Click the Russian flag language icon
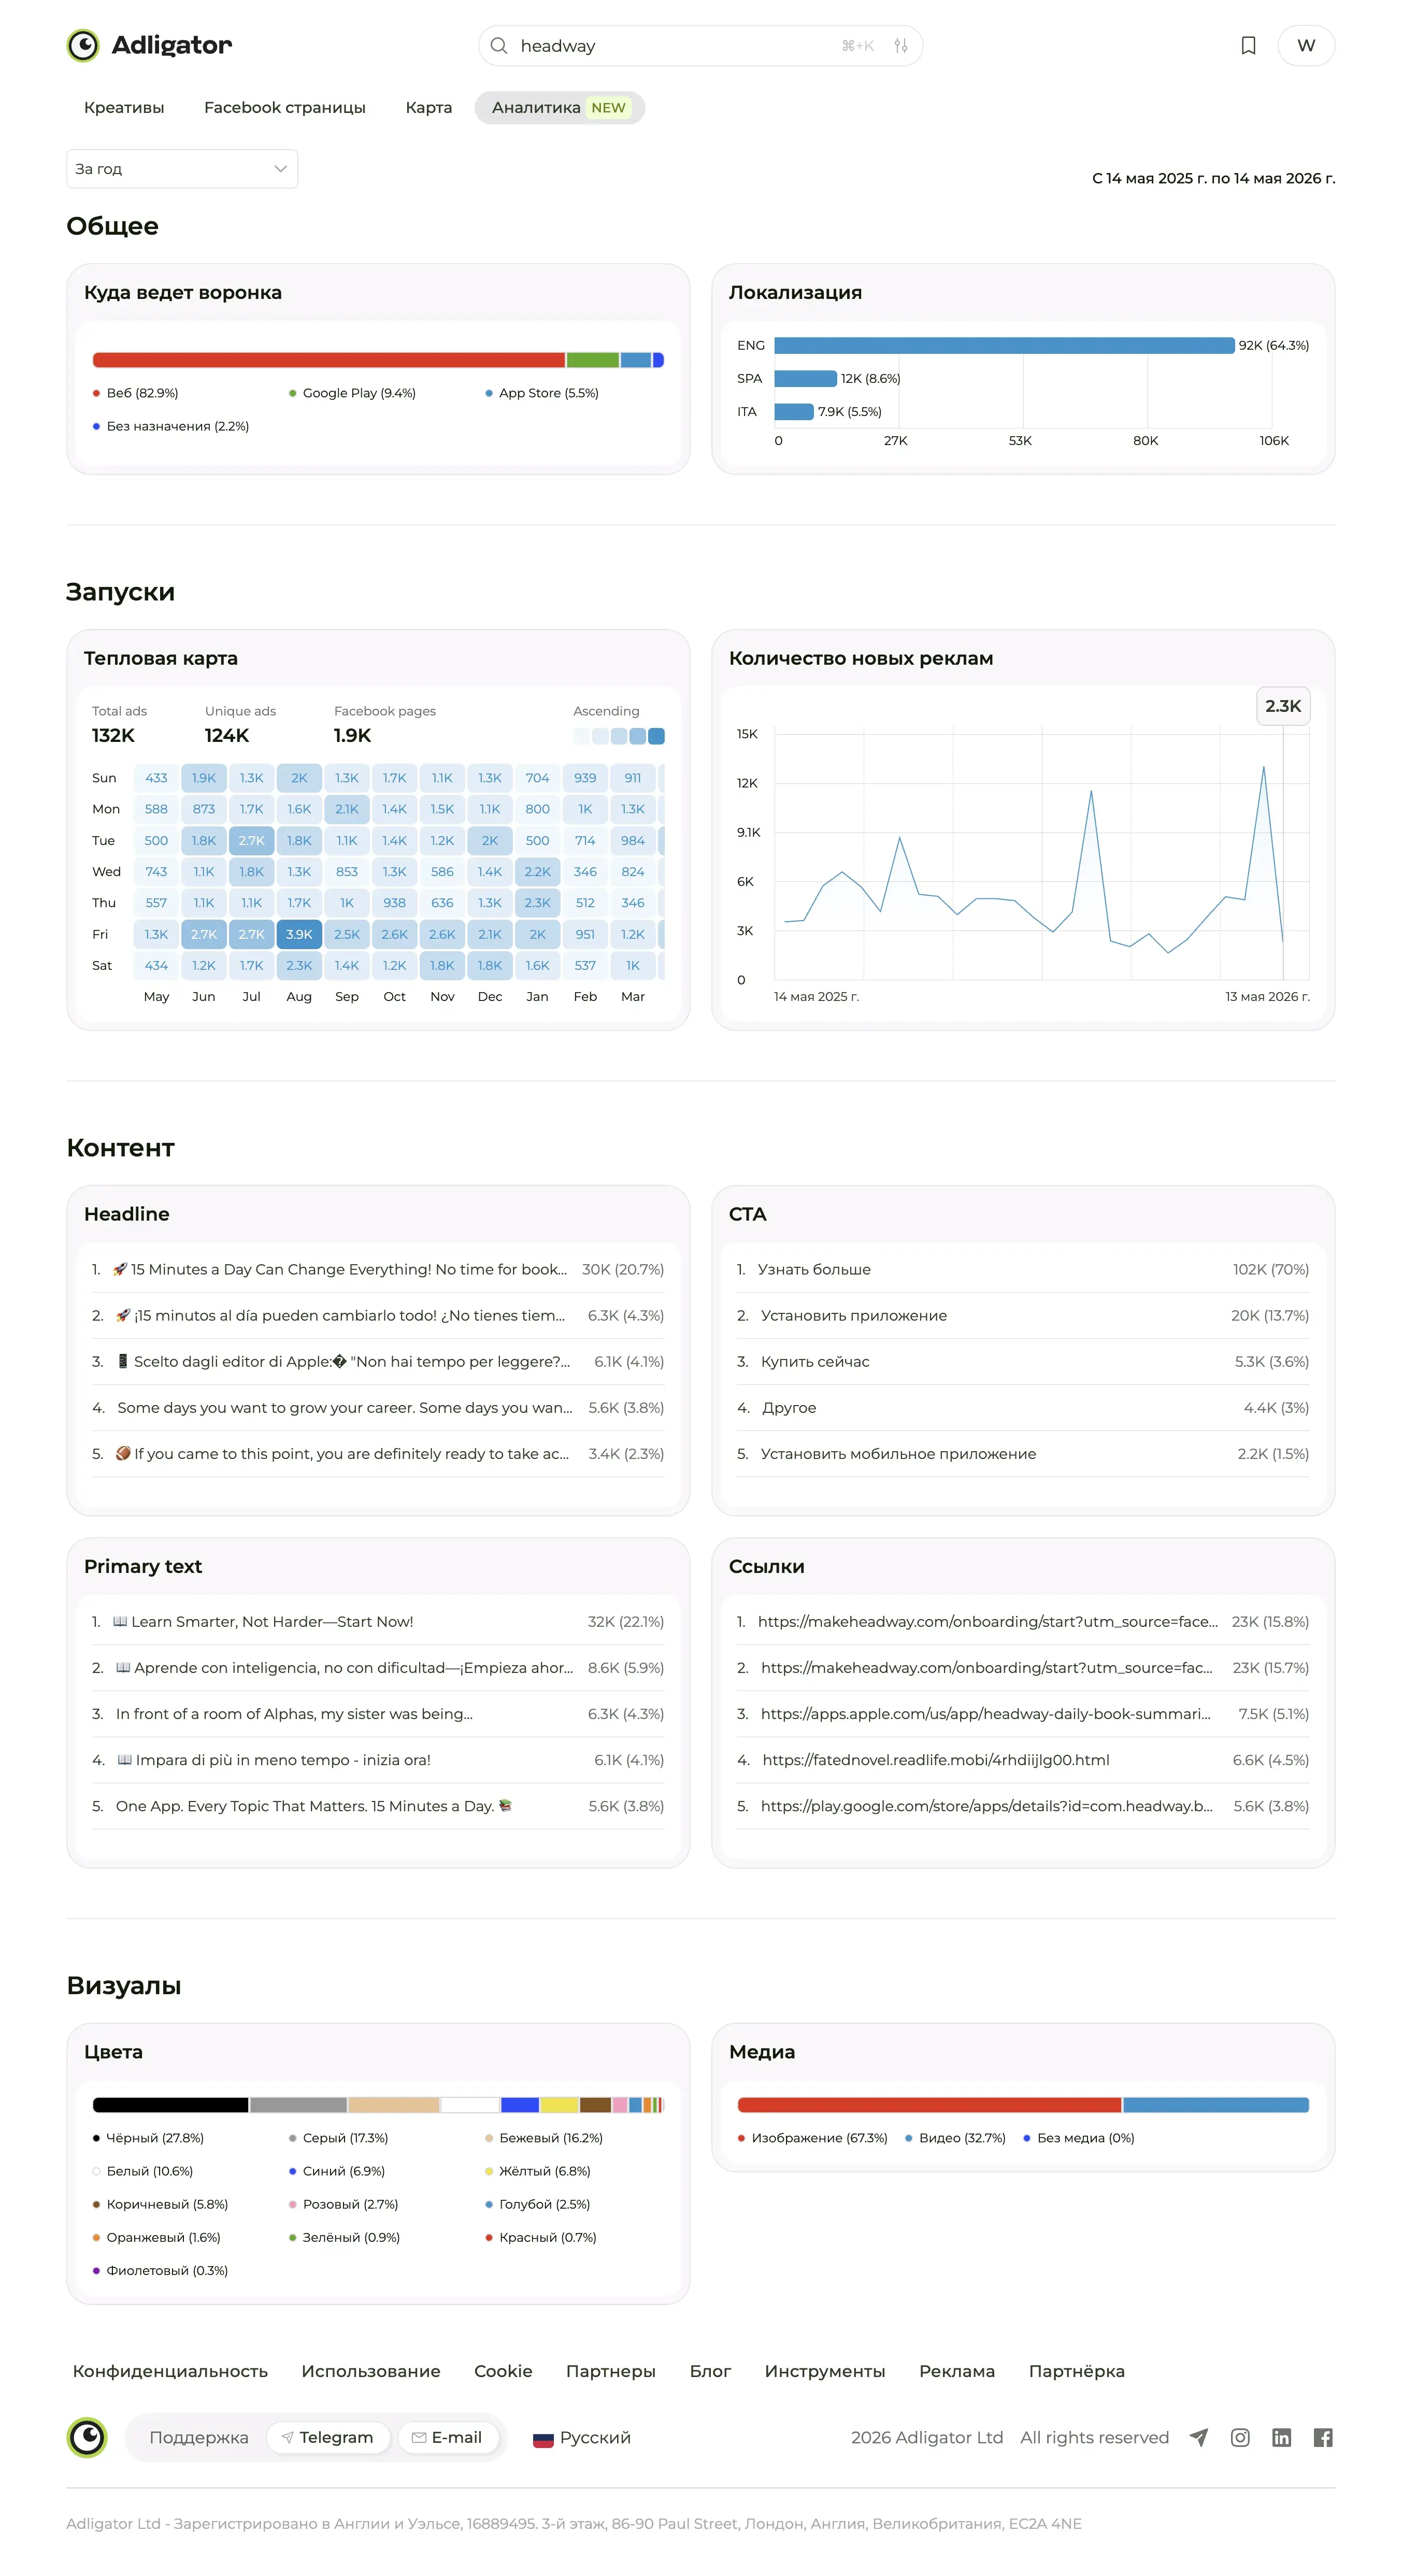Viewport: 1402px width, 2576px height. [543, 2439]
